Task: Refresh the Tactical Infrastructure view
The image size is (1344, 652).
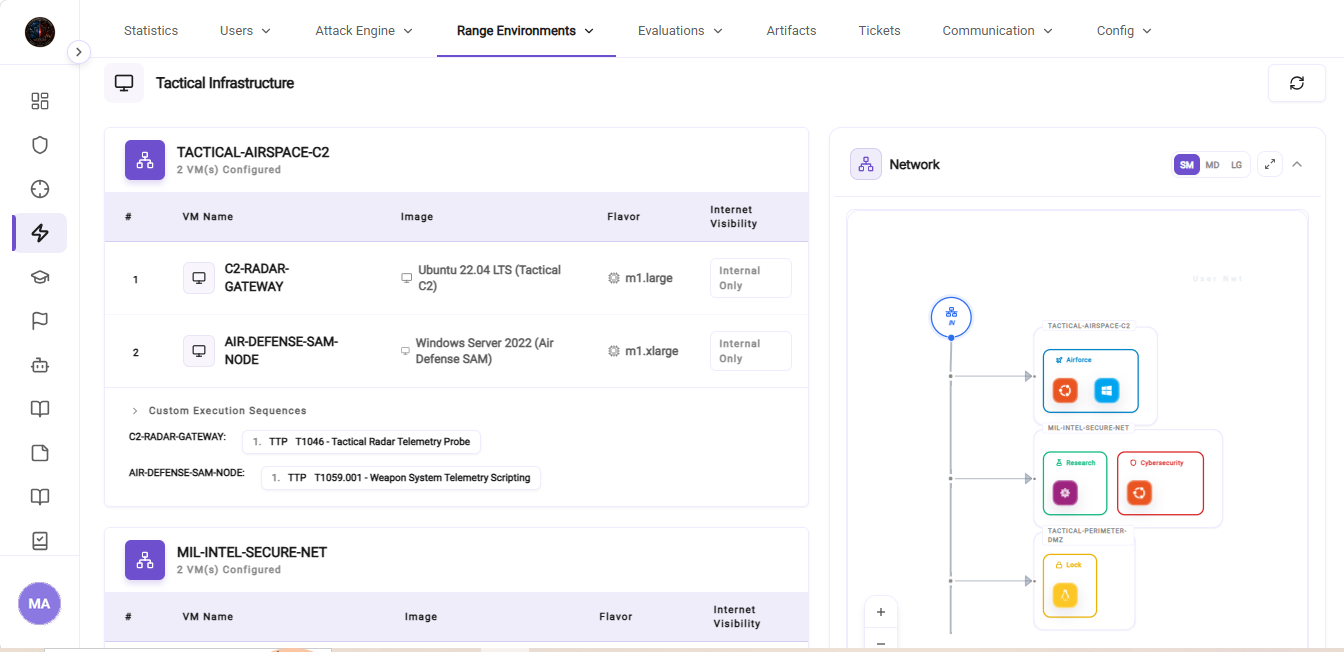Action: [x=1297, y=83]
